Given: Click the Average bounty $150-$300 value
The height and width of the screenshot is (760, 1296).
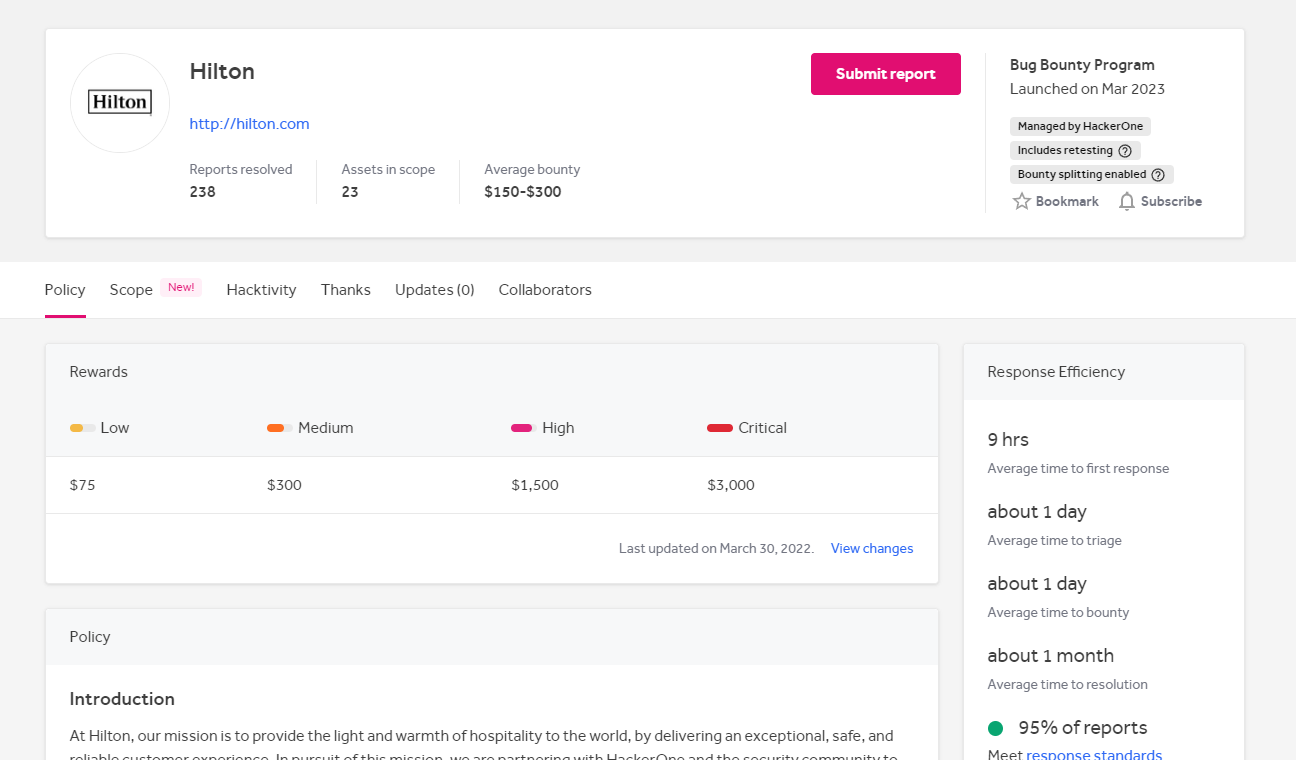Looking at the screenshot, I should point(523,192).
